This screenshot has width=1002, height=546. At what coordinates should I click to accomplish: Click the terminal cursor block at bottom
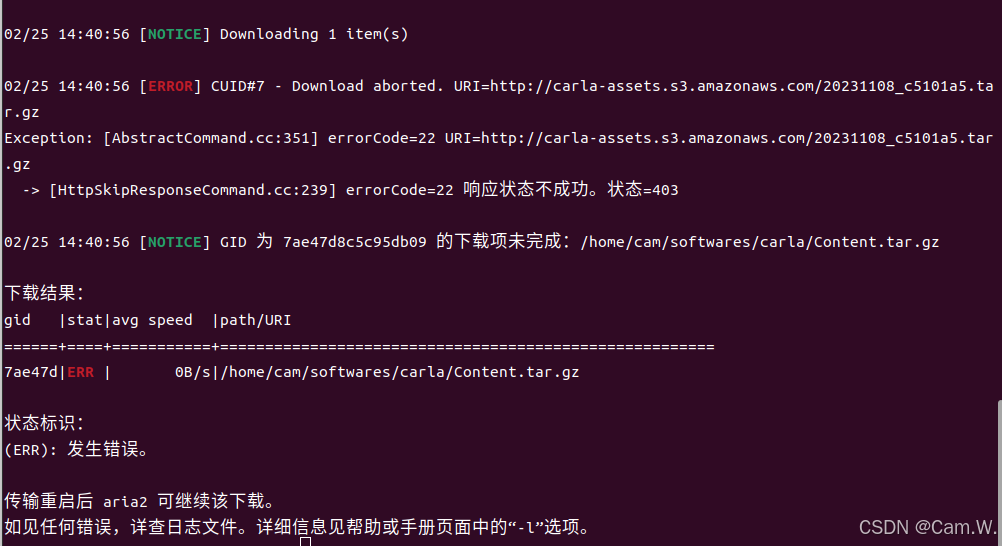pos(305,542)
